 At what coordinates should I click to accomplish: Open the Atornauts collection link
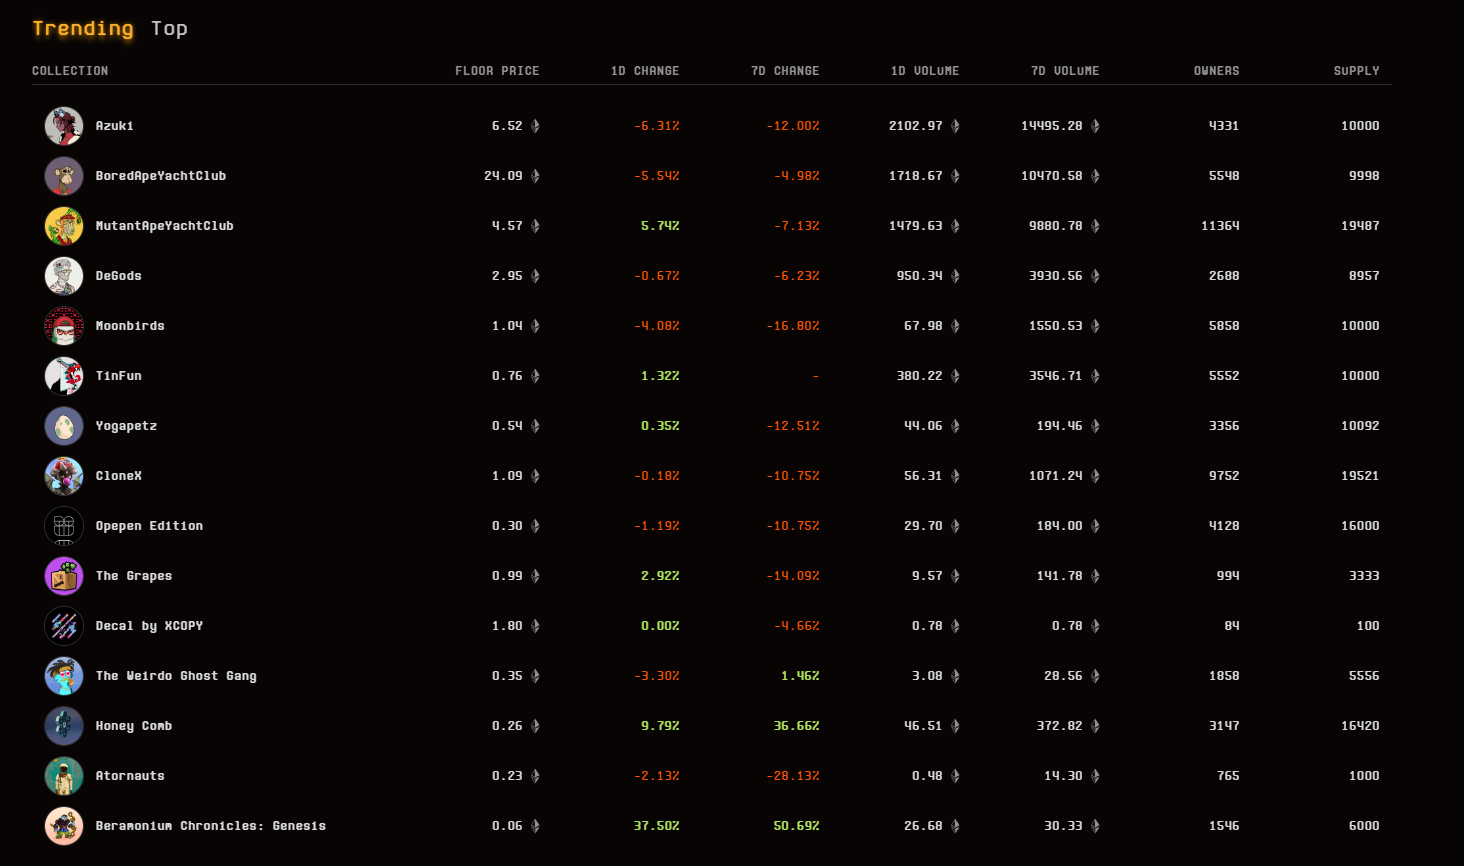click(131, 776)
